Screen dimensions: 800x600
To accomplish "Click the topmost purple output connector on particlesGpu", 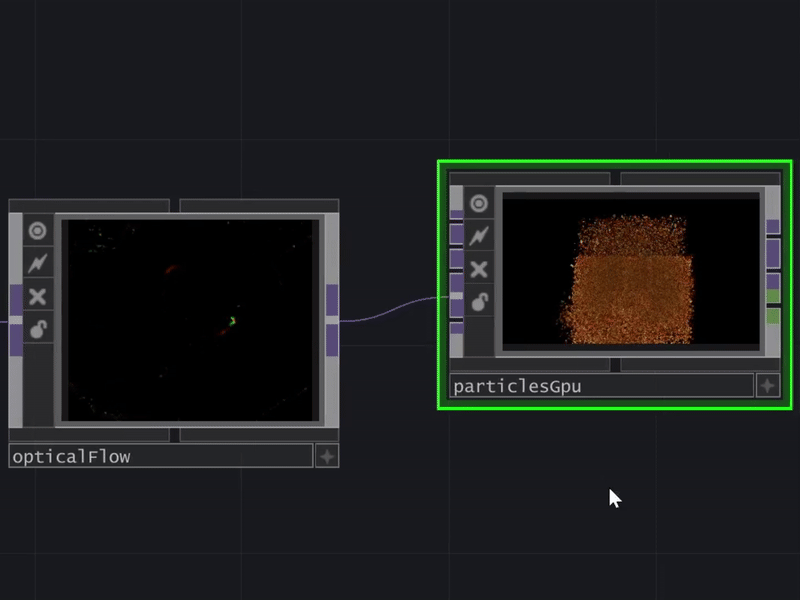I will pyautogui.click(x=773, y=227).
